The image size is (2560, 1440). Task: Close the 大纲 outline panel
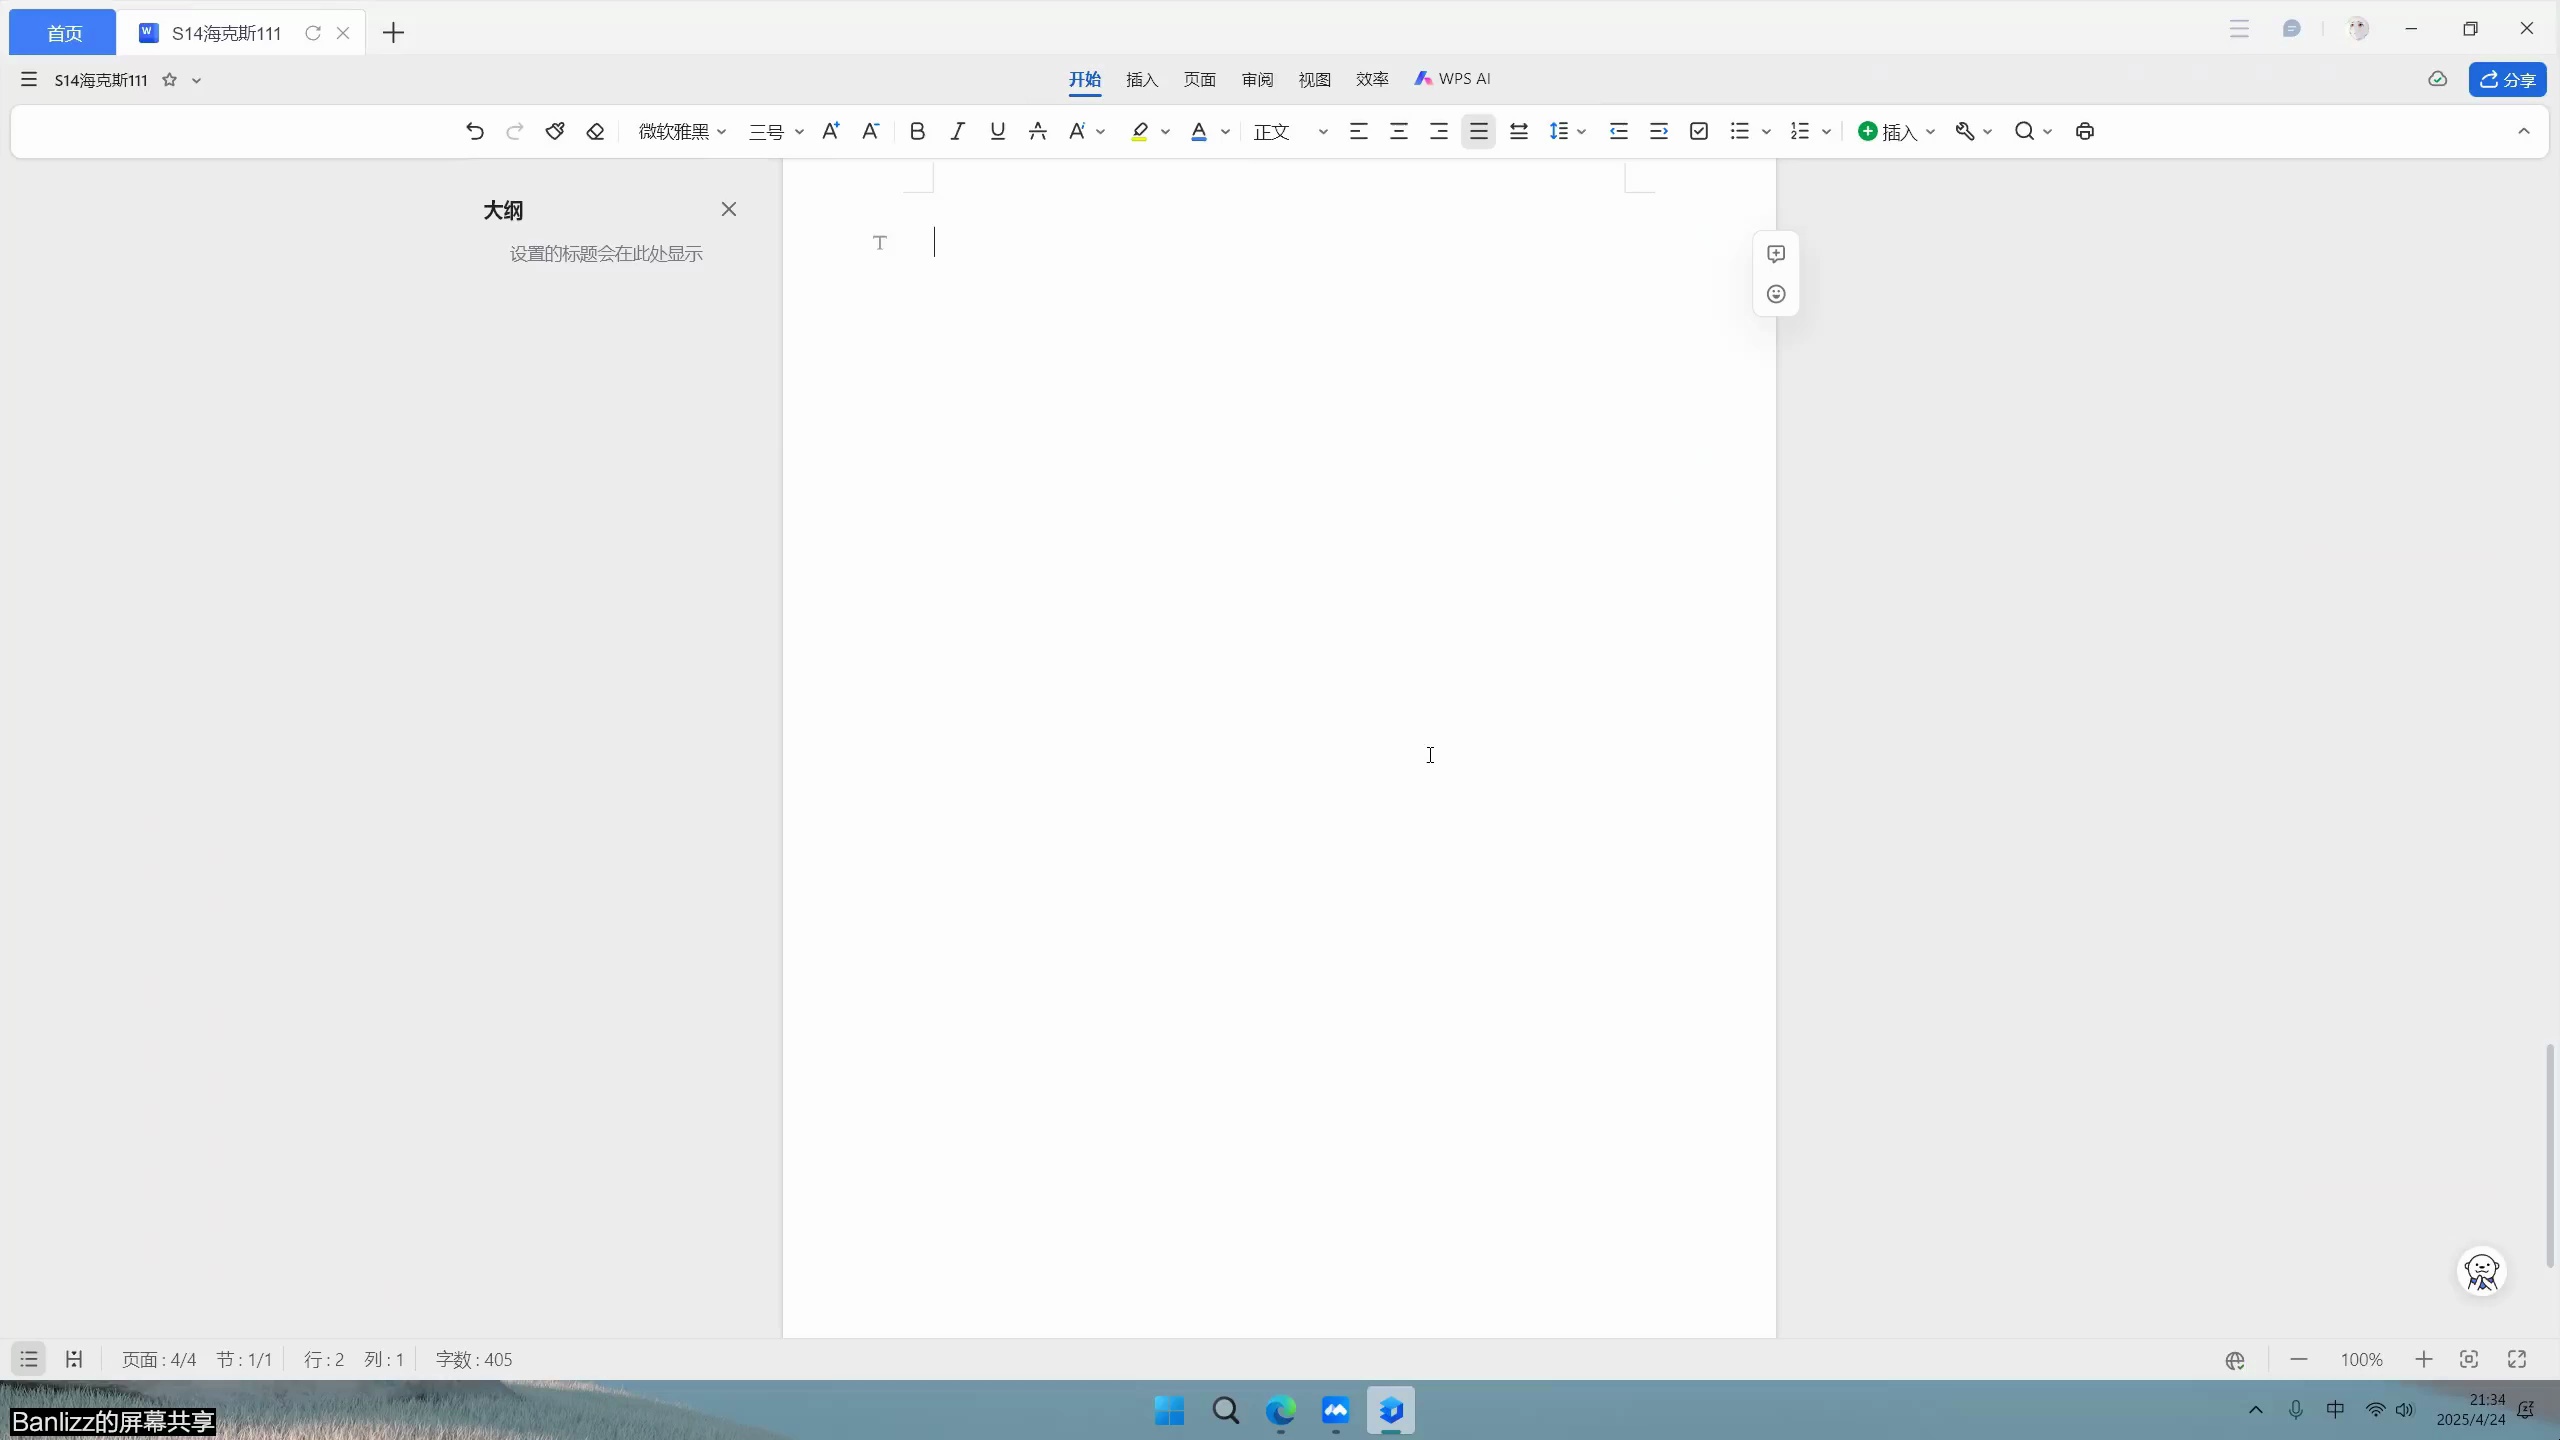[729, 209]
